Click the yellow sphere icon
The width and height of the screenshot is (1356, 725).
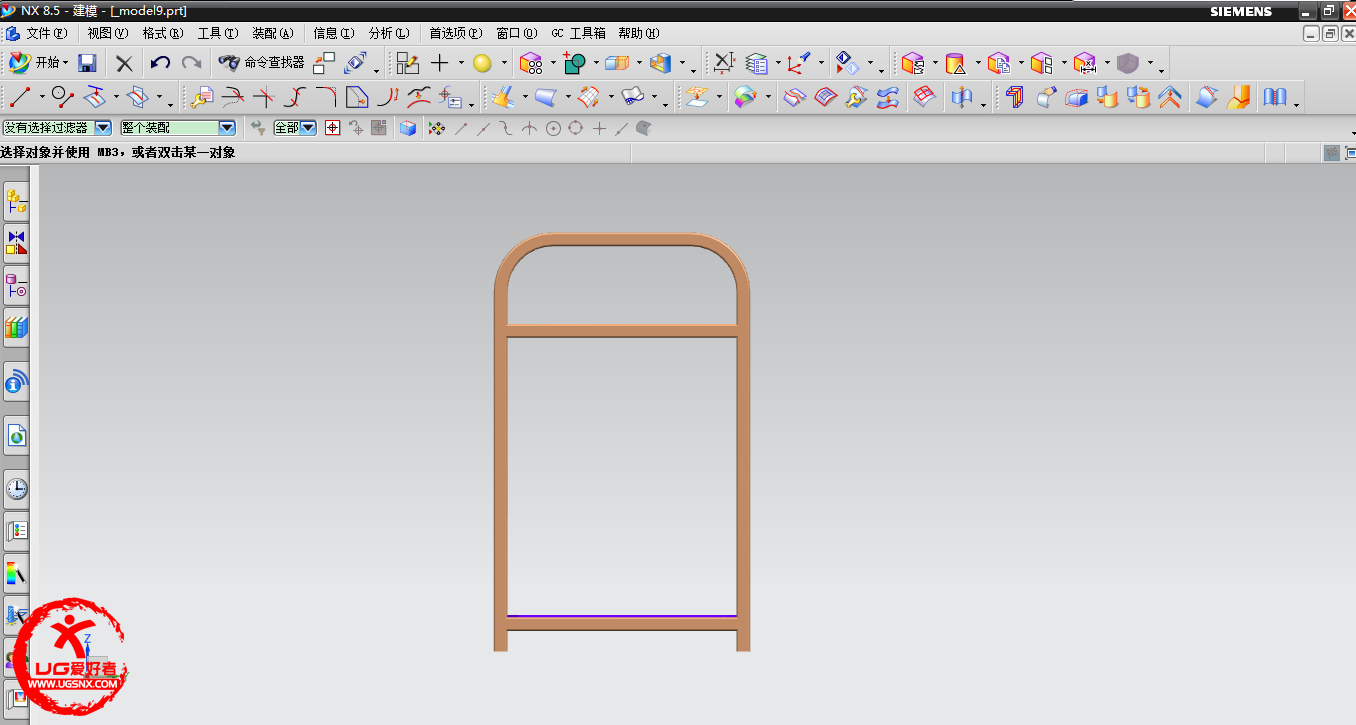(482, 63)
